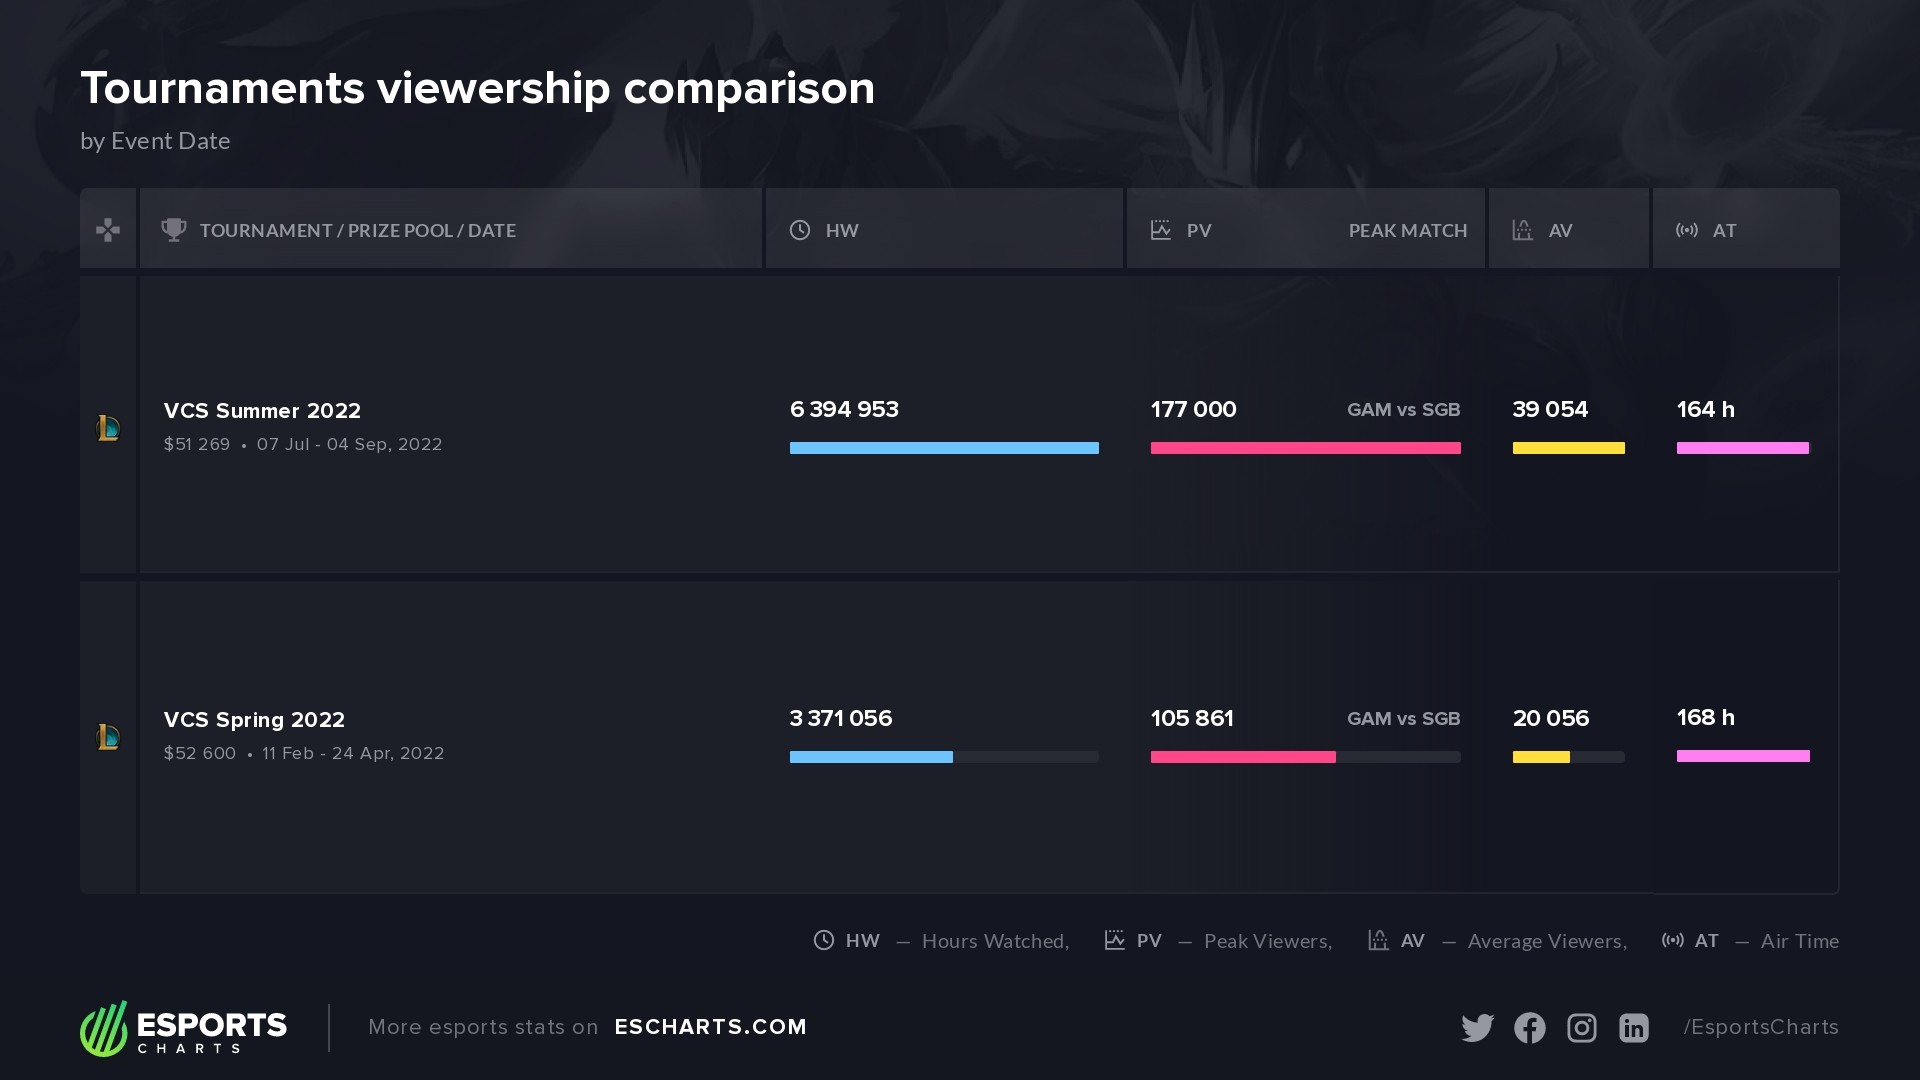Click the /EsportsCharts handle
Viewport: 1920px width, 1080px height.
[x=1760, y=1027]
